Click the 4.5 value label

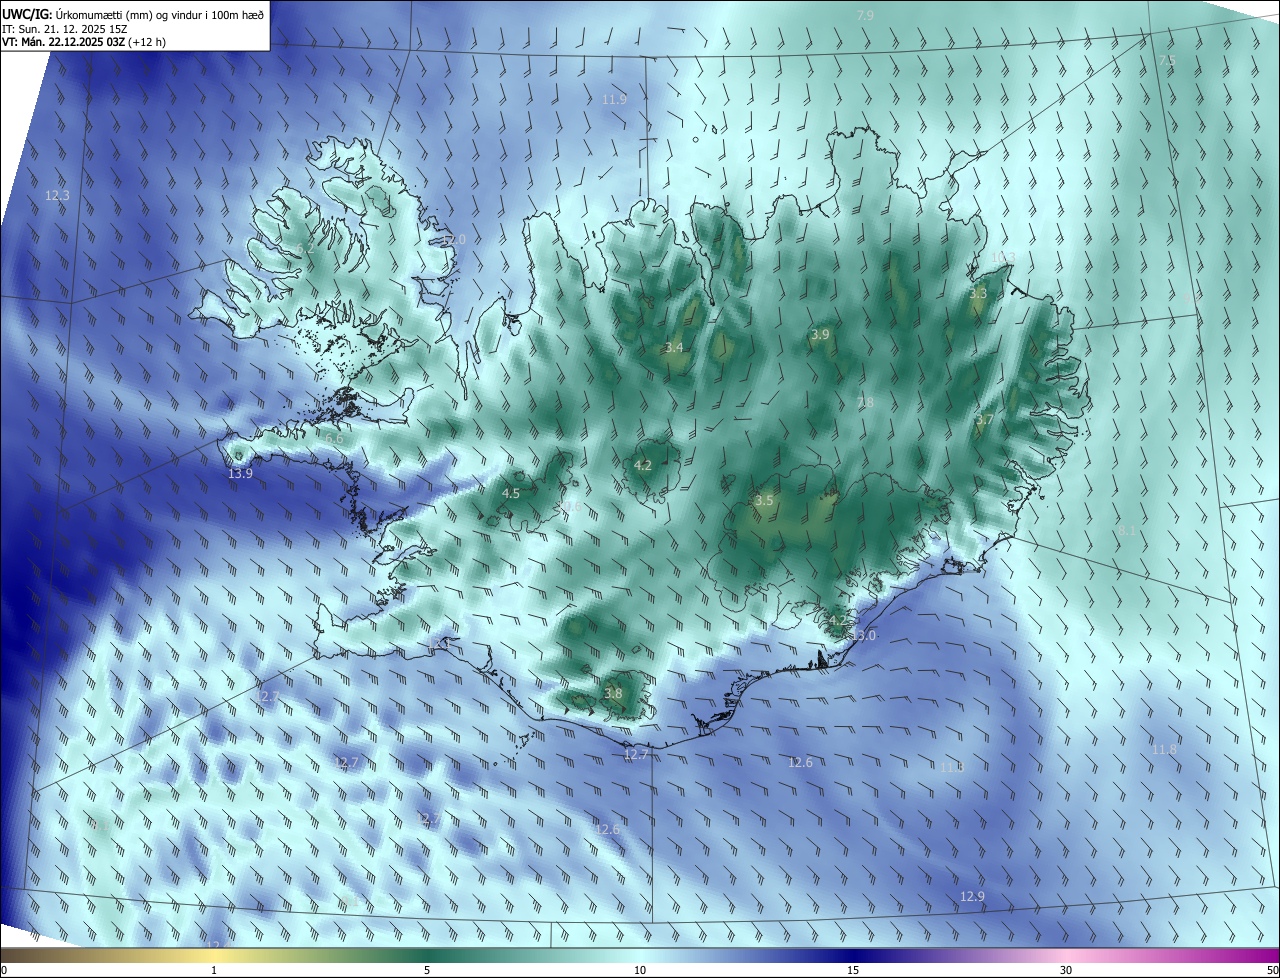(510, 493)
